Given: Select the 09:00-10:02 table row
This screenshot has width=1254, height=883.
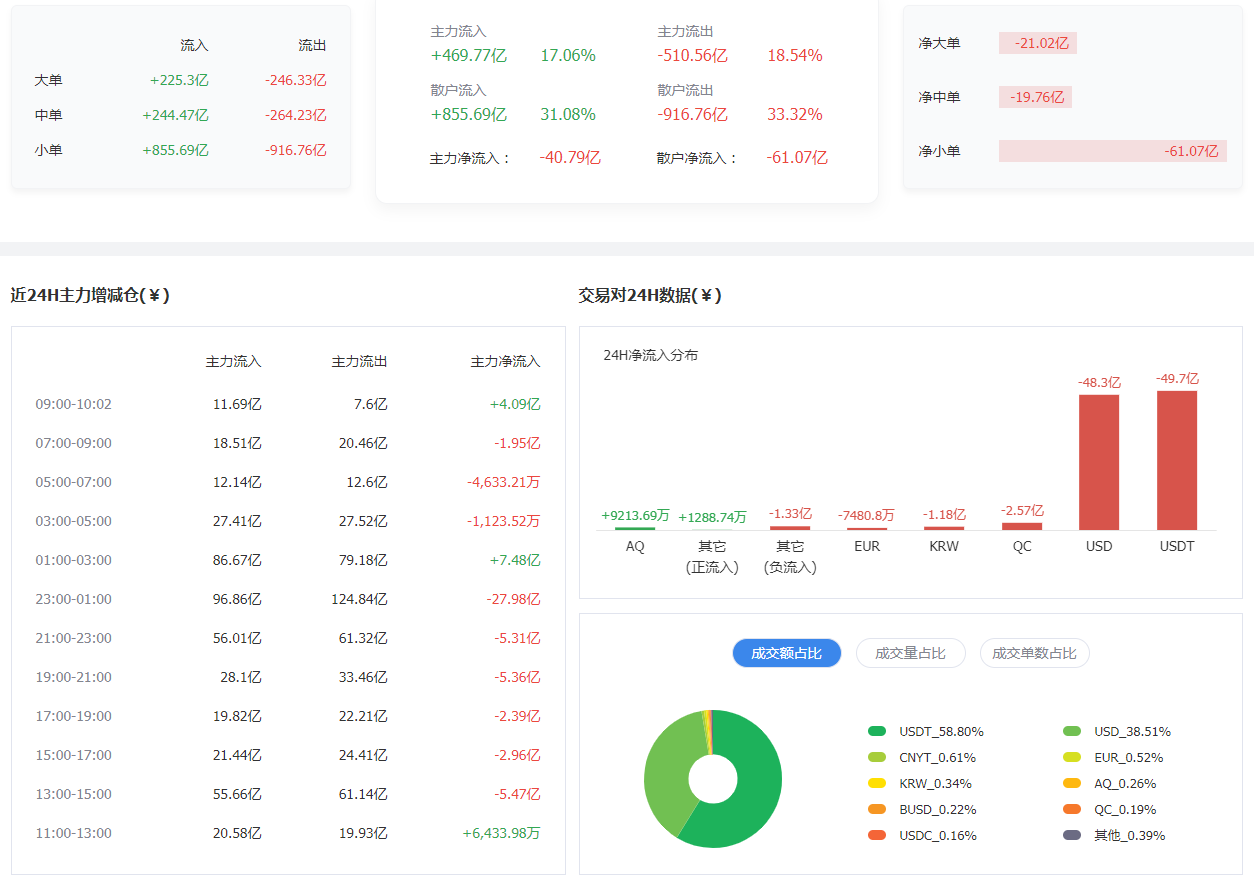Looking at the screenshot, I should [280, 404].
